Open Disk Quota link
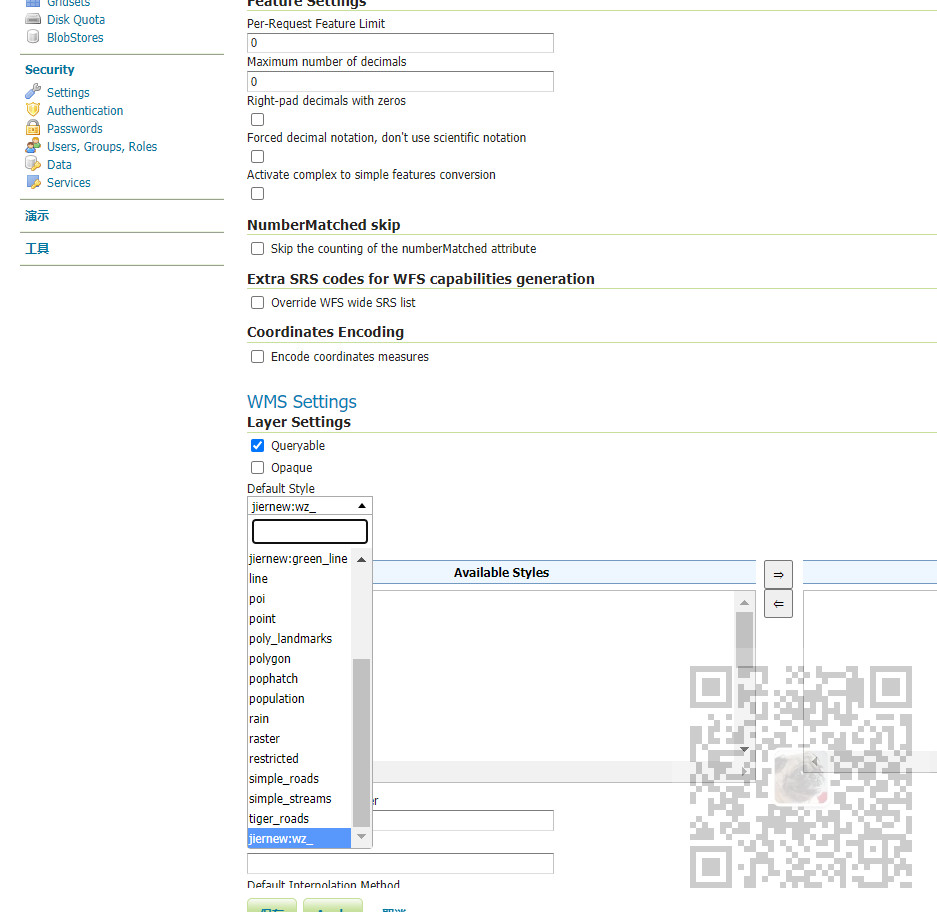 (x=76, y=19)
